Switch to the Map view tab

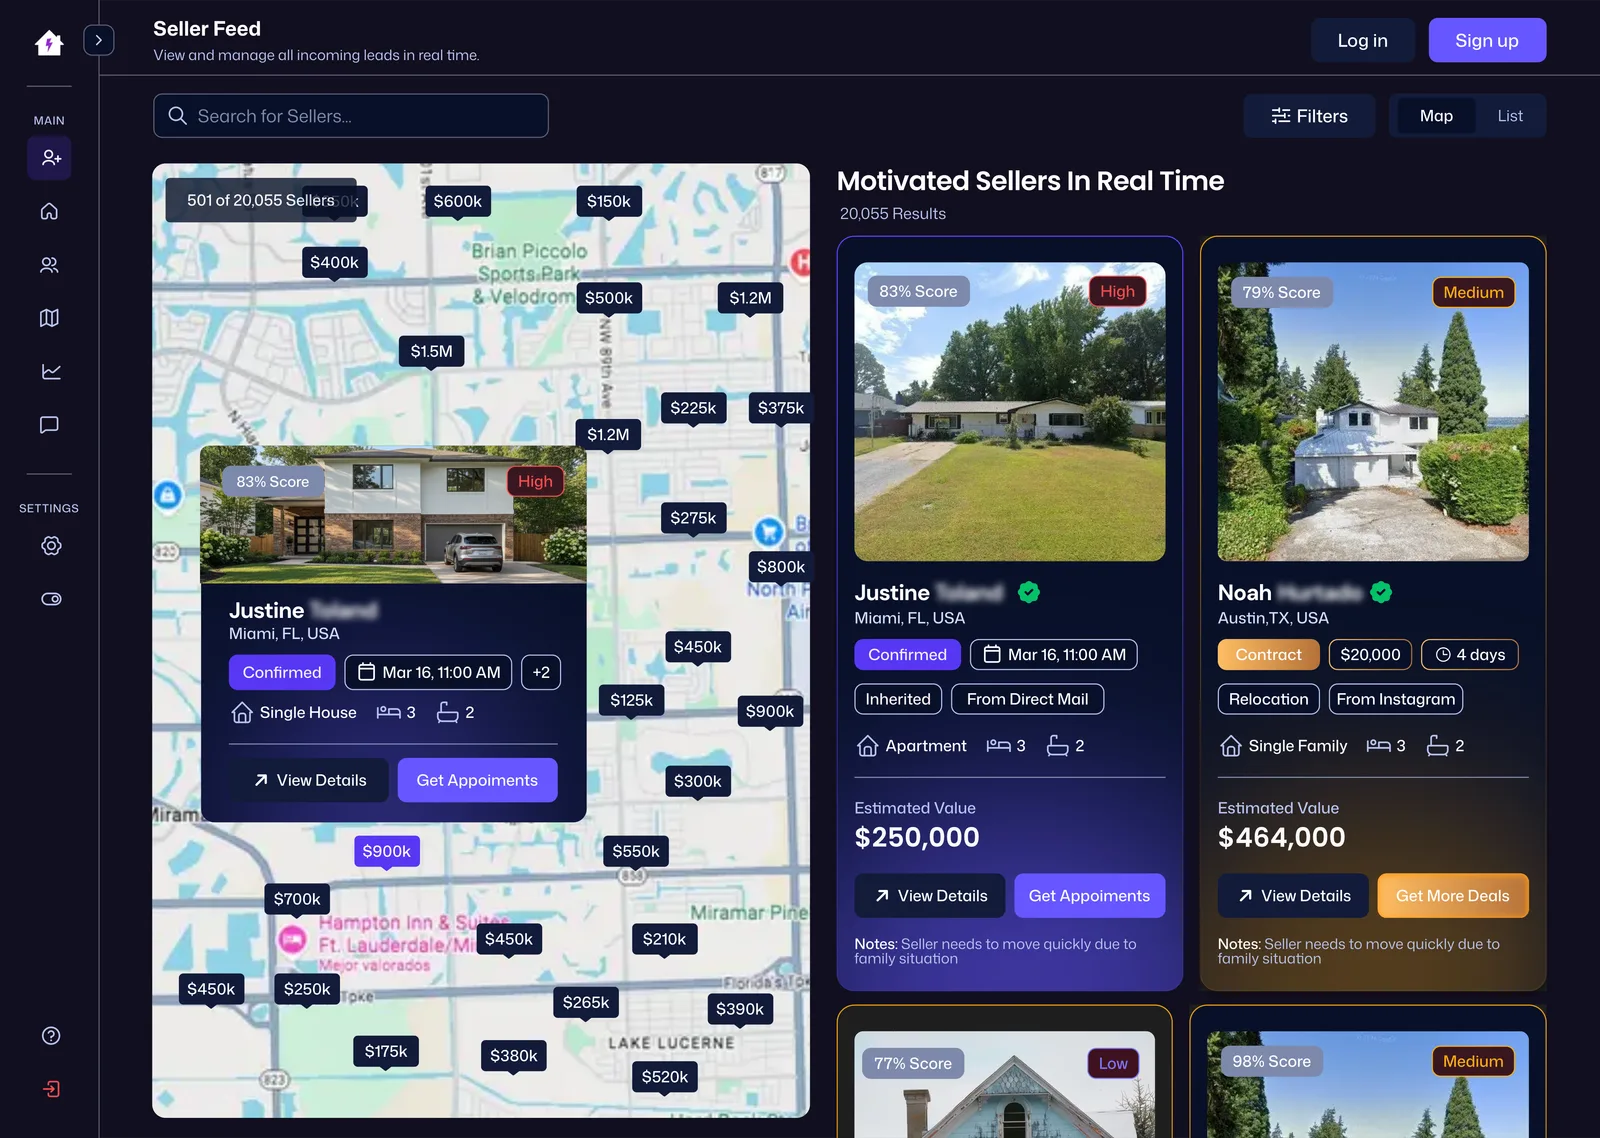(1436, 116)
